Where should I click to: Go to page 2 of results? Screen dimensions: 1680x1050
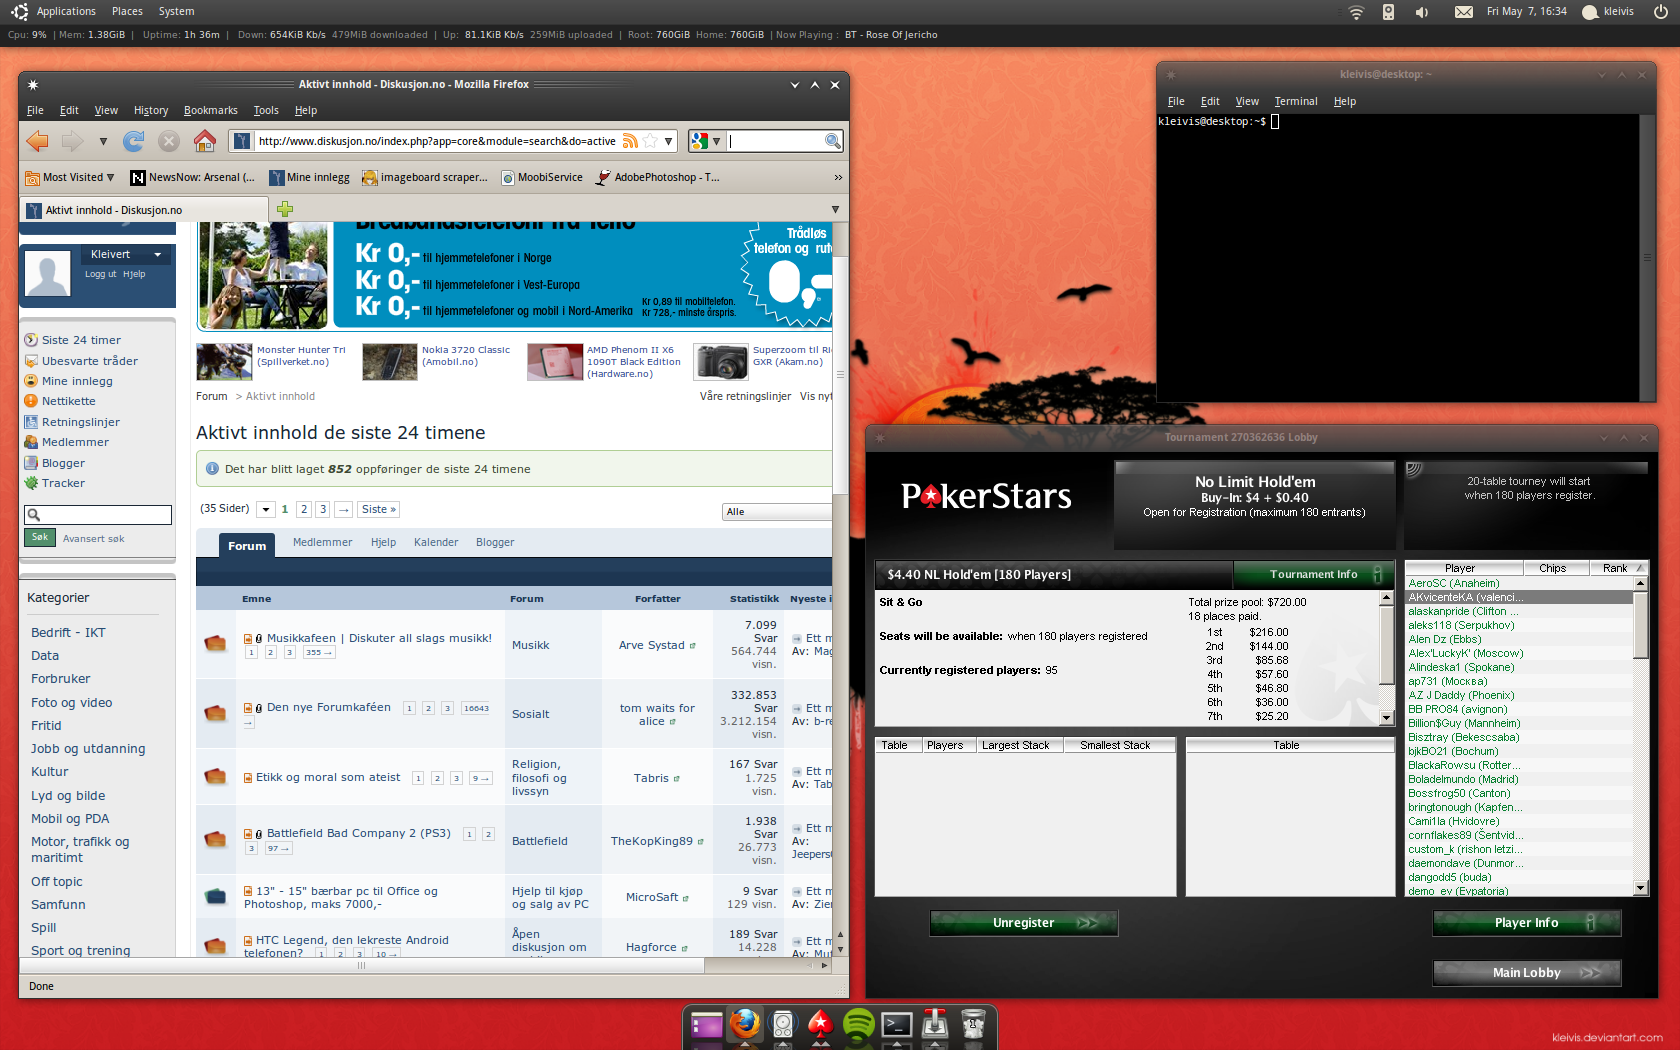click(x=304, y=509)
